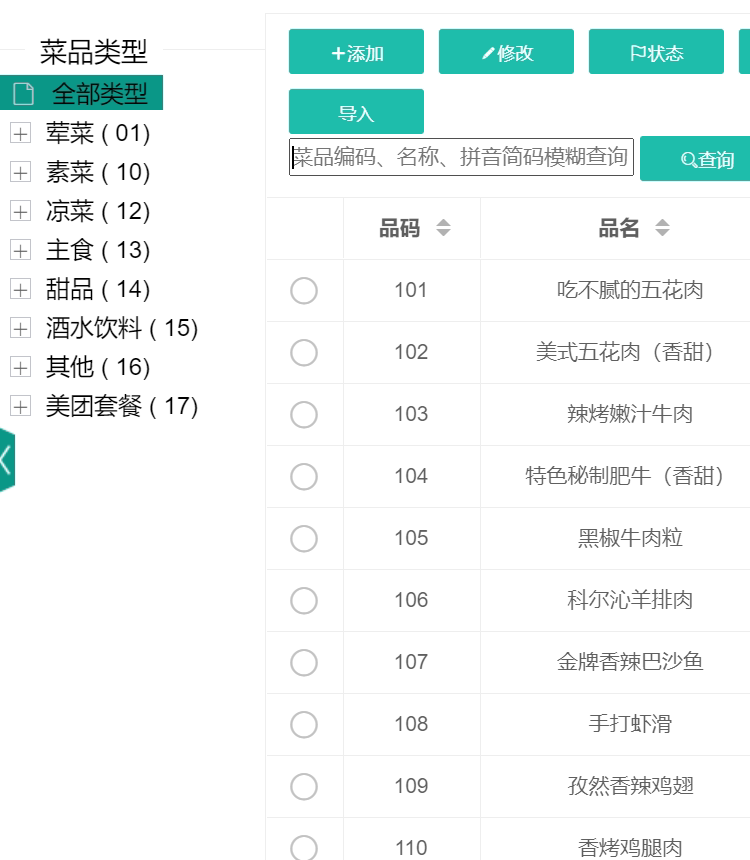
Task: Click the 添加 (add) button
Action: (356, 52)
